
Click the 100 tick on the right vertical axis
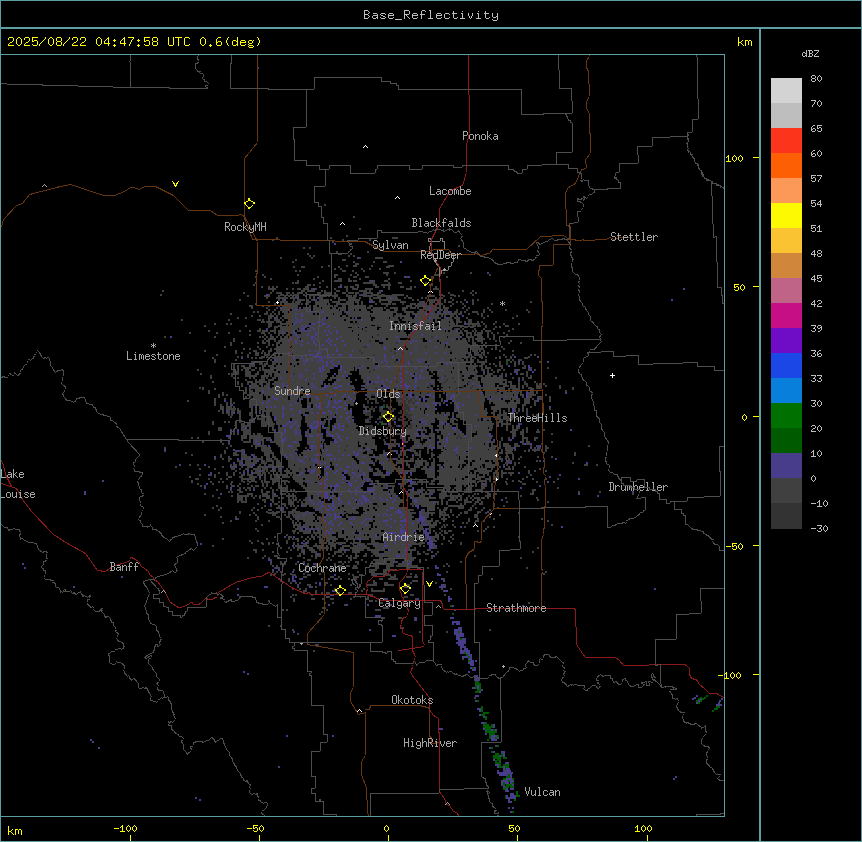(x=734, y=158)
